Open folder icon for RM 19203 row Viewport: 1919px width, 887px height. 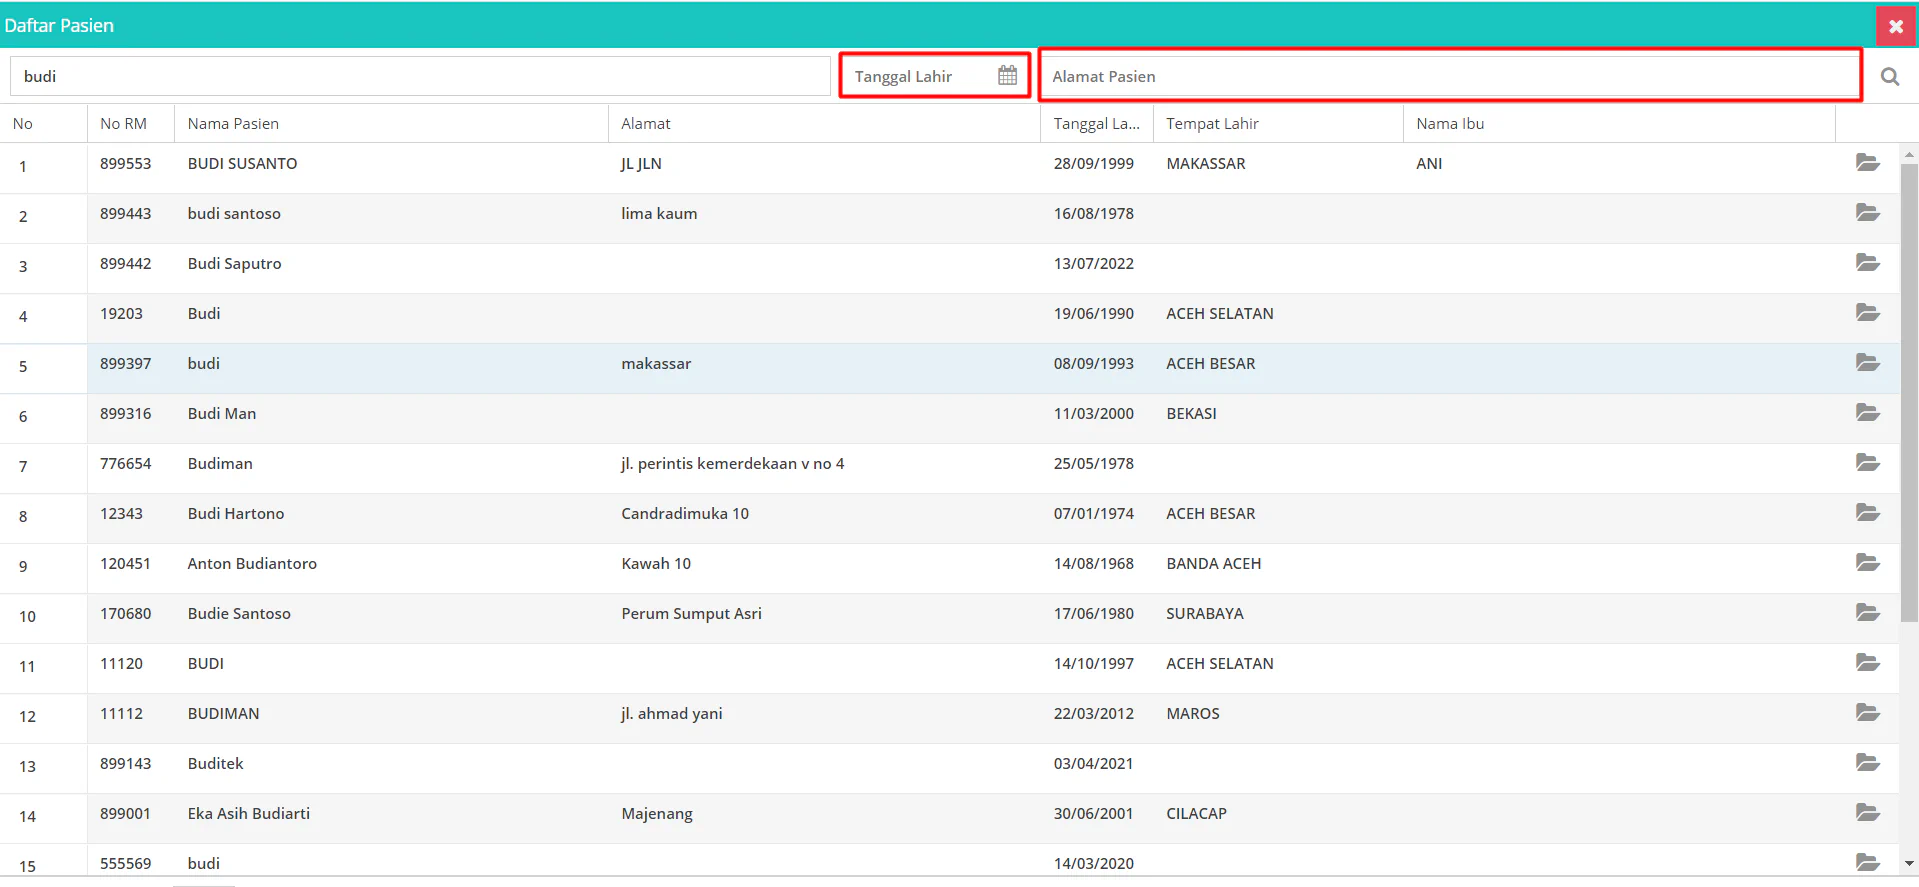click(x=1867, y=312)
